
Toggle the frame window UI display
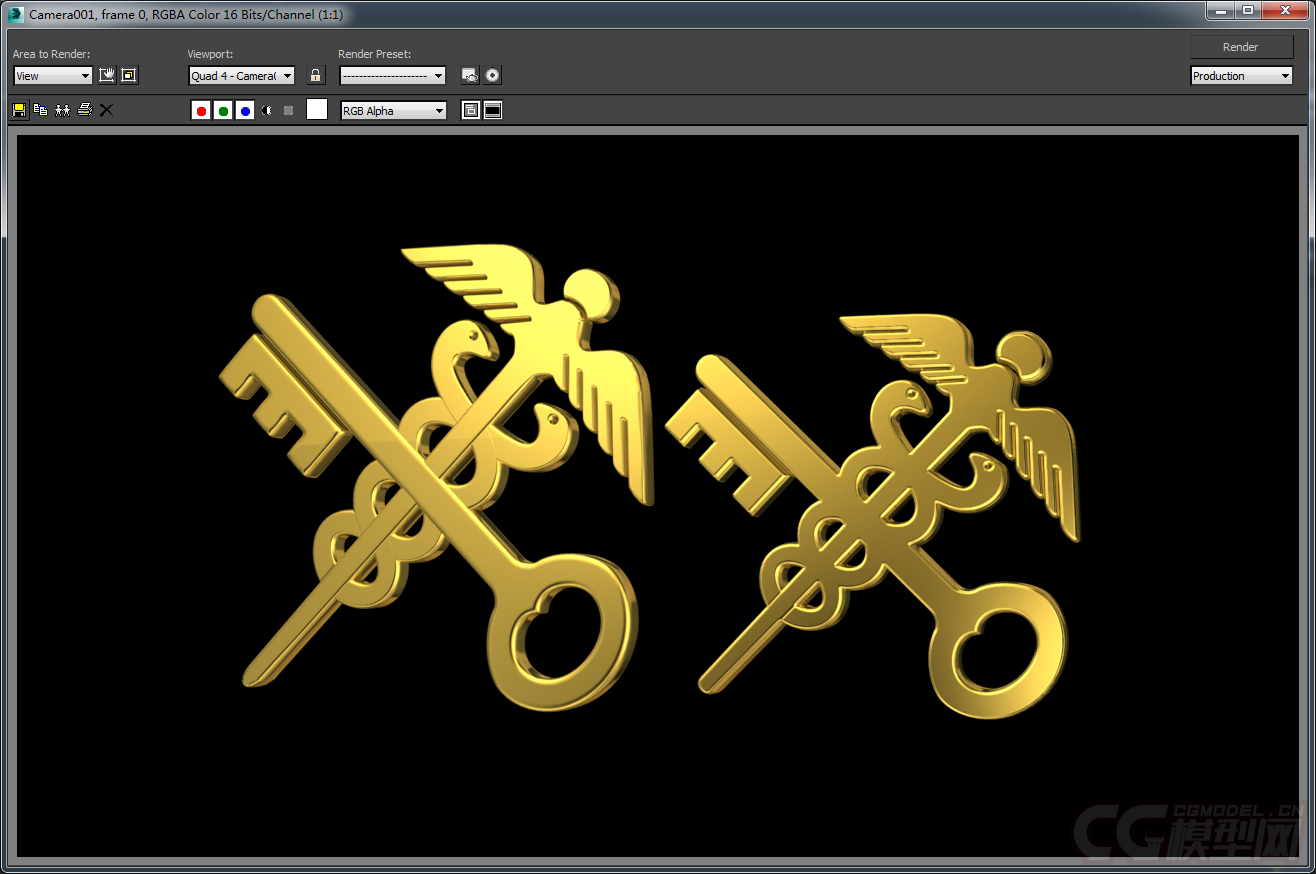(493, 111)
